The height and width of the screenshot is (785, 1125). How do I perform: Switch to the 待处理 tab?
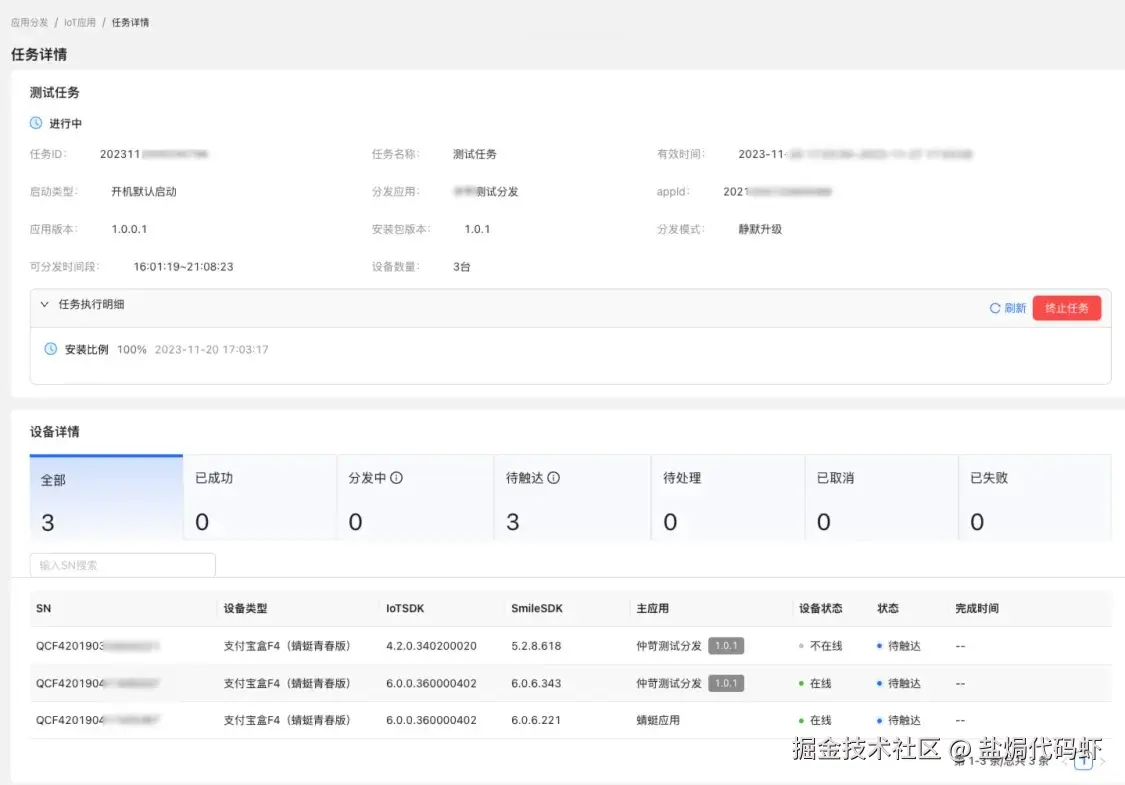pos(728,497)
